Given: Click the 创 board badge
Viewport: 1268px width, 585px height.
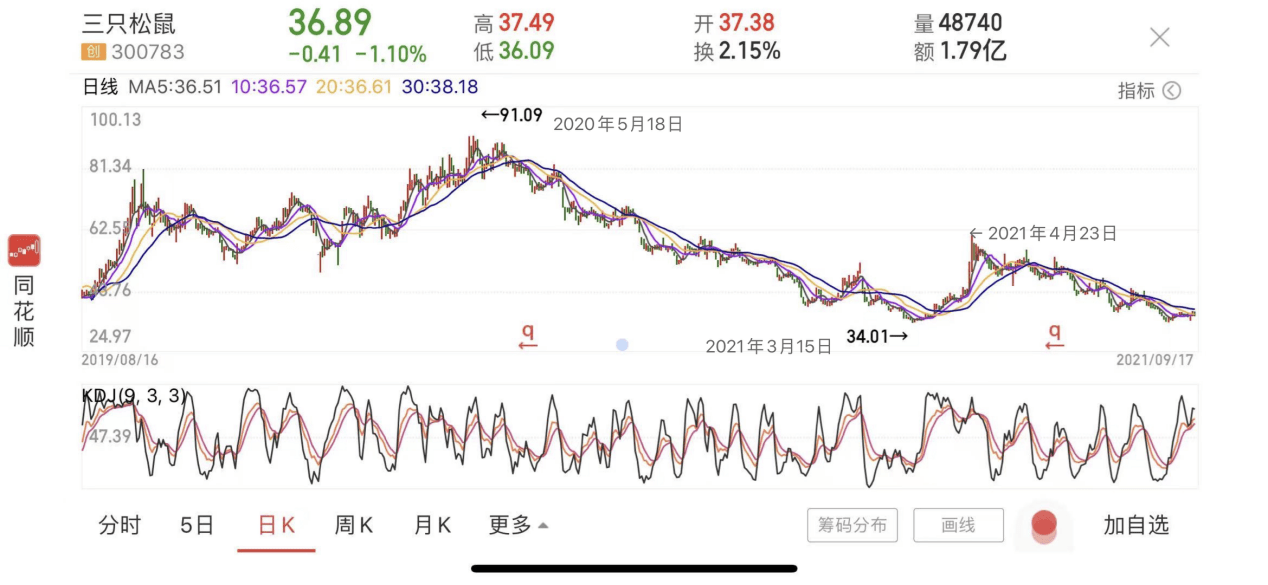Looking at the screenshot, I should (93, 52).
